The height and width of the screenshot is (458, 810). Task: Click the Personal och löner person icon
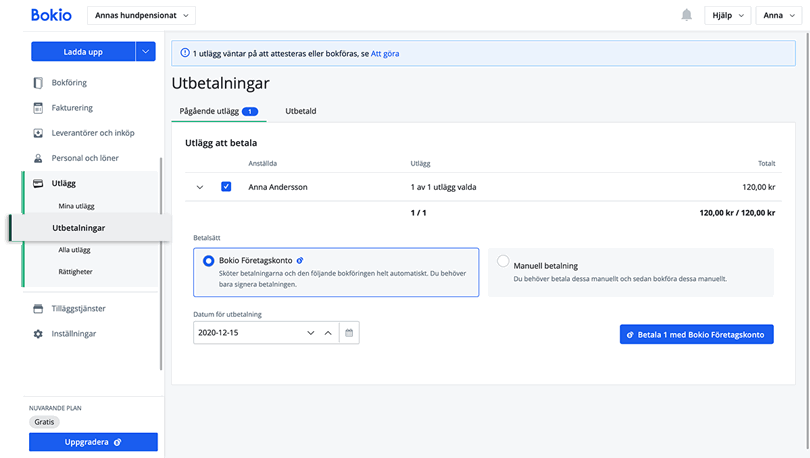(38, 158)
